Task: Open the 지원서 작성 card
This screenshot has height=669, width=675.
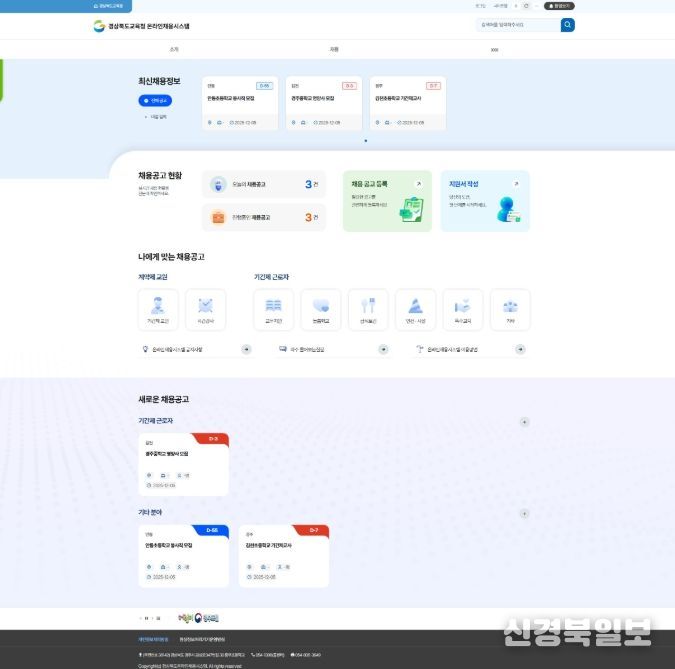Action: tap(485, 200)
